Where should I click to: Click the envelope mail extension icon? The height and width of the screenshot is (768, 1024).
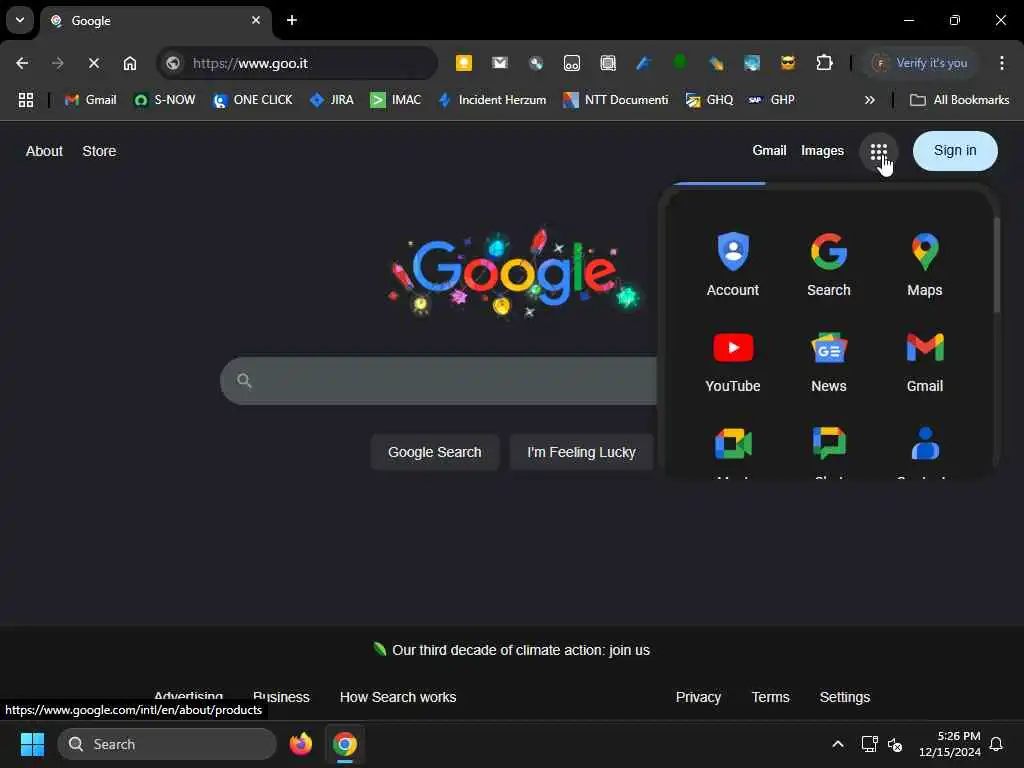coord(500,63)
